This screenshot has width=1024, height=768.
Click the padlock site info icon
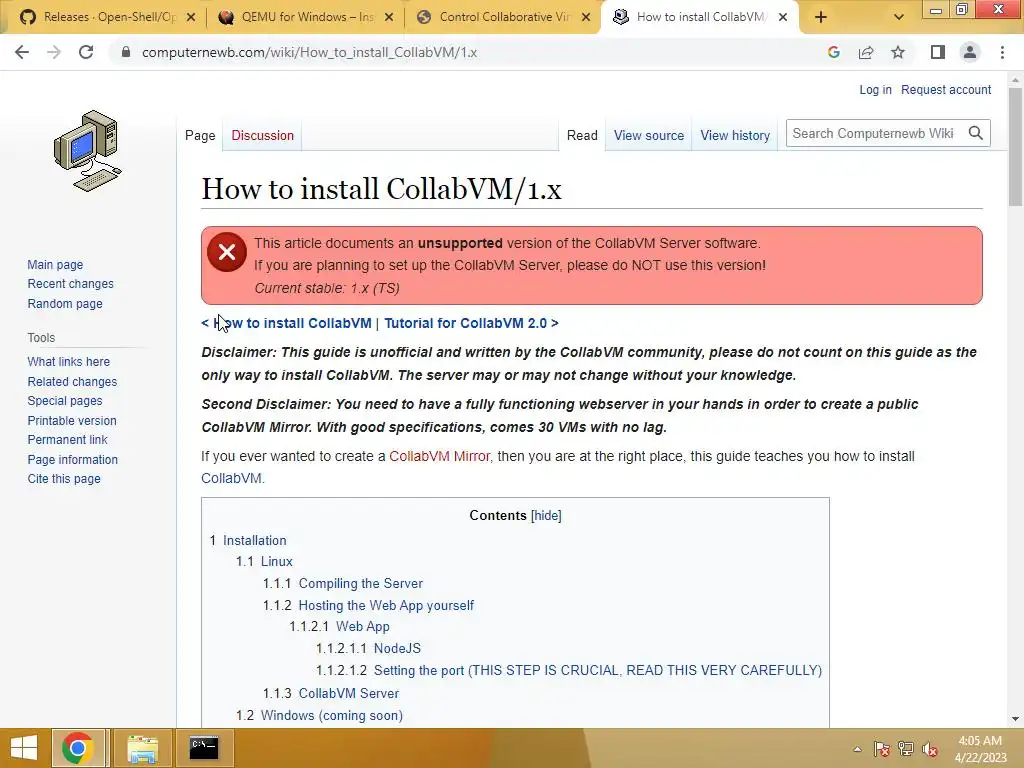pos(126,52)
